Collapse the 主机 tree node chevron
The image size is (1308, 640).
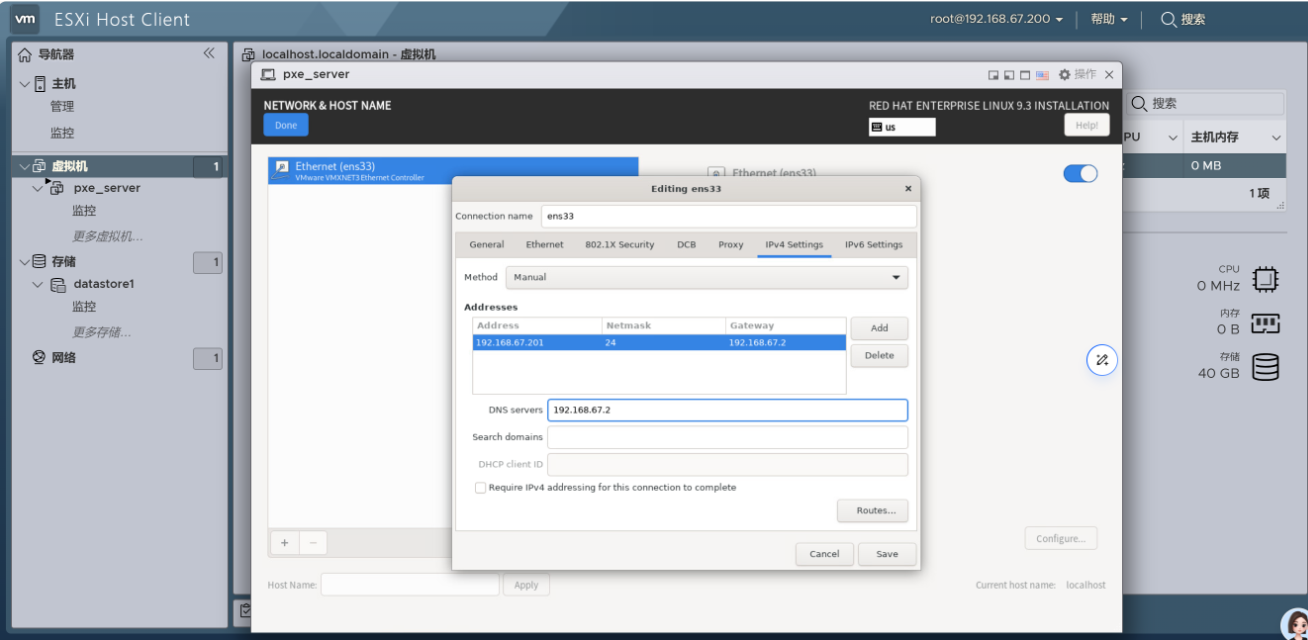pyautogui.click(x=25, y=84)
